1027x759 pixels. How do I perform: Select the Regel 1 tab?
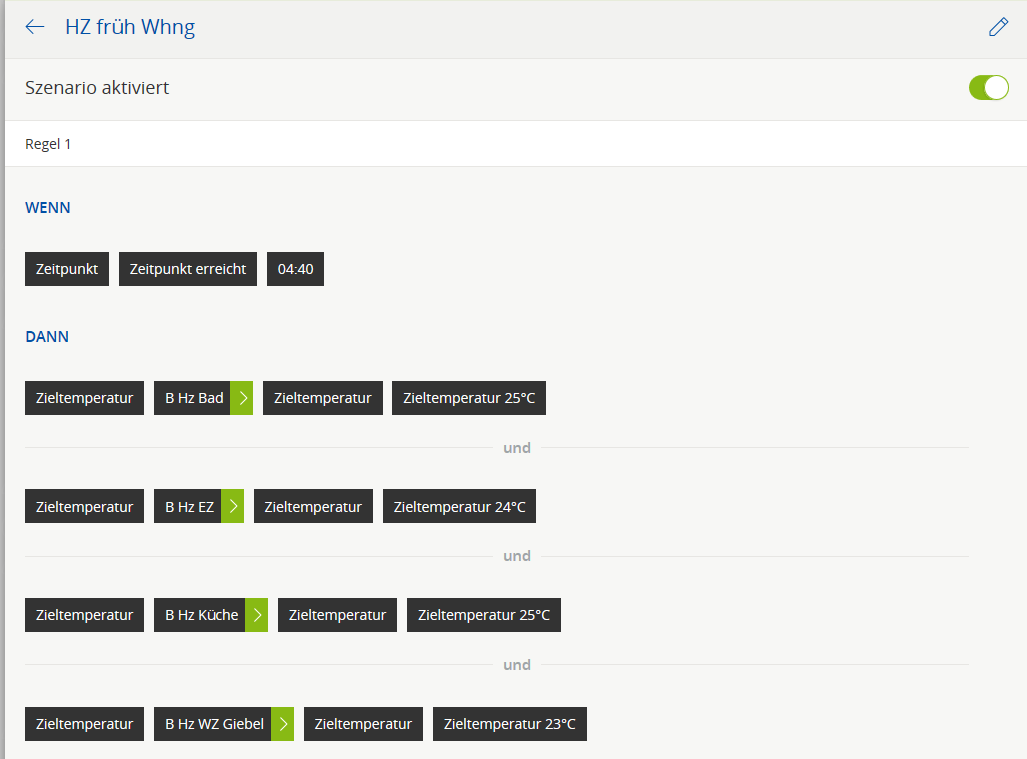tap(48, 144)
